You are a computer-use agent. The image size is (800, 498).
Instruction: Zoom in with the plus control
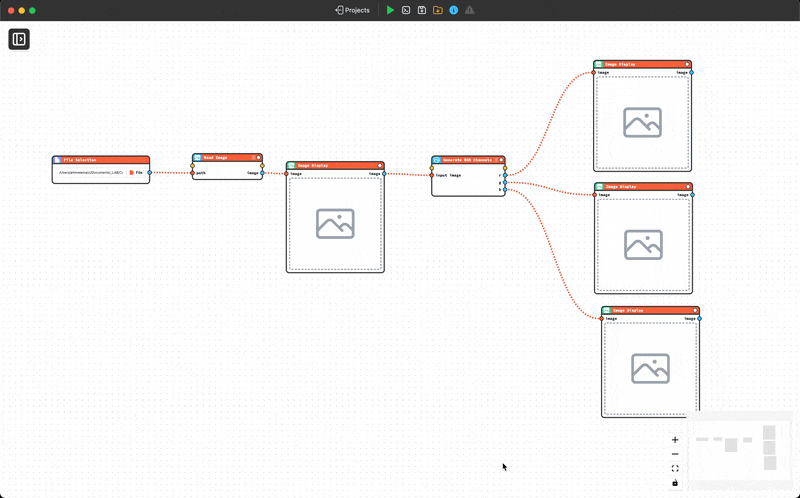675,440
